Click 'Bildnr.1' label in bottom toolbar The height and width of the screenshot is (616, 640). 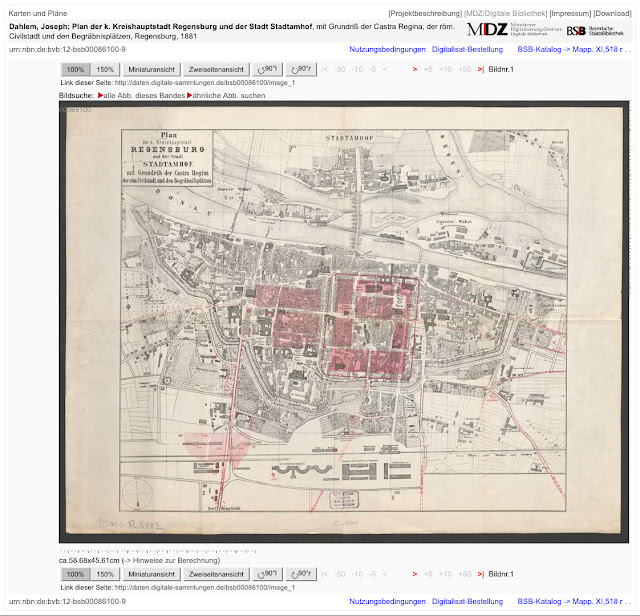pos(501,574)
